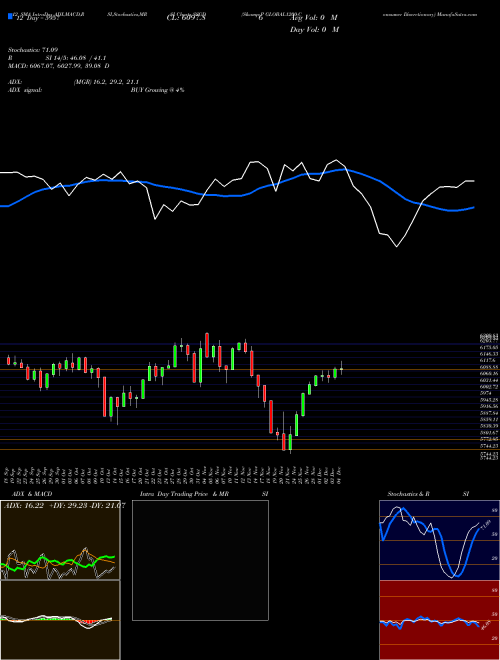
Task: Click the 5974 price axis label
Action: [x=486, y=393]
